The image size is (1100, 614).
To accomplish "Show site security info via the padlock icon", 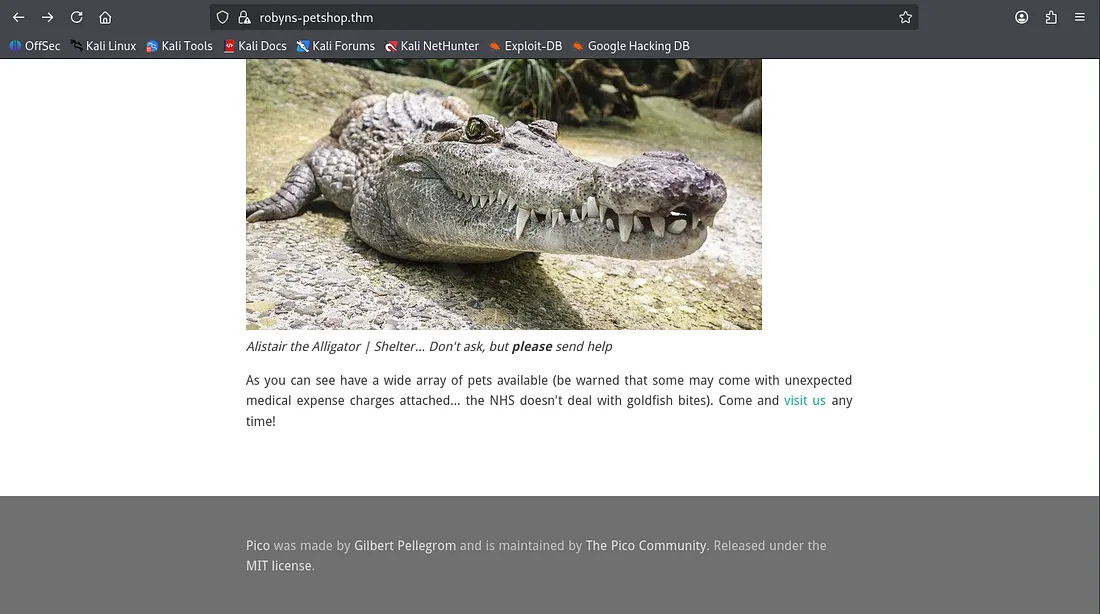I will (x=244, y=17).
